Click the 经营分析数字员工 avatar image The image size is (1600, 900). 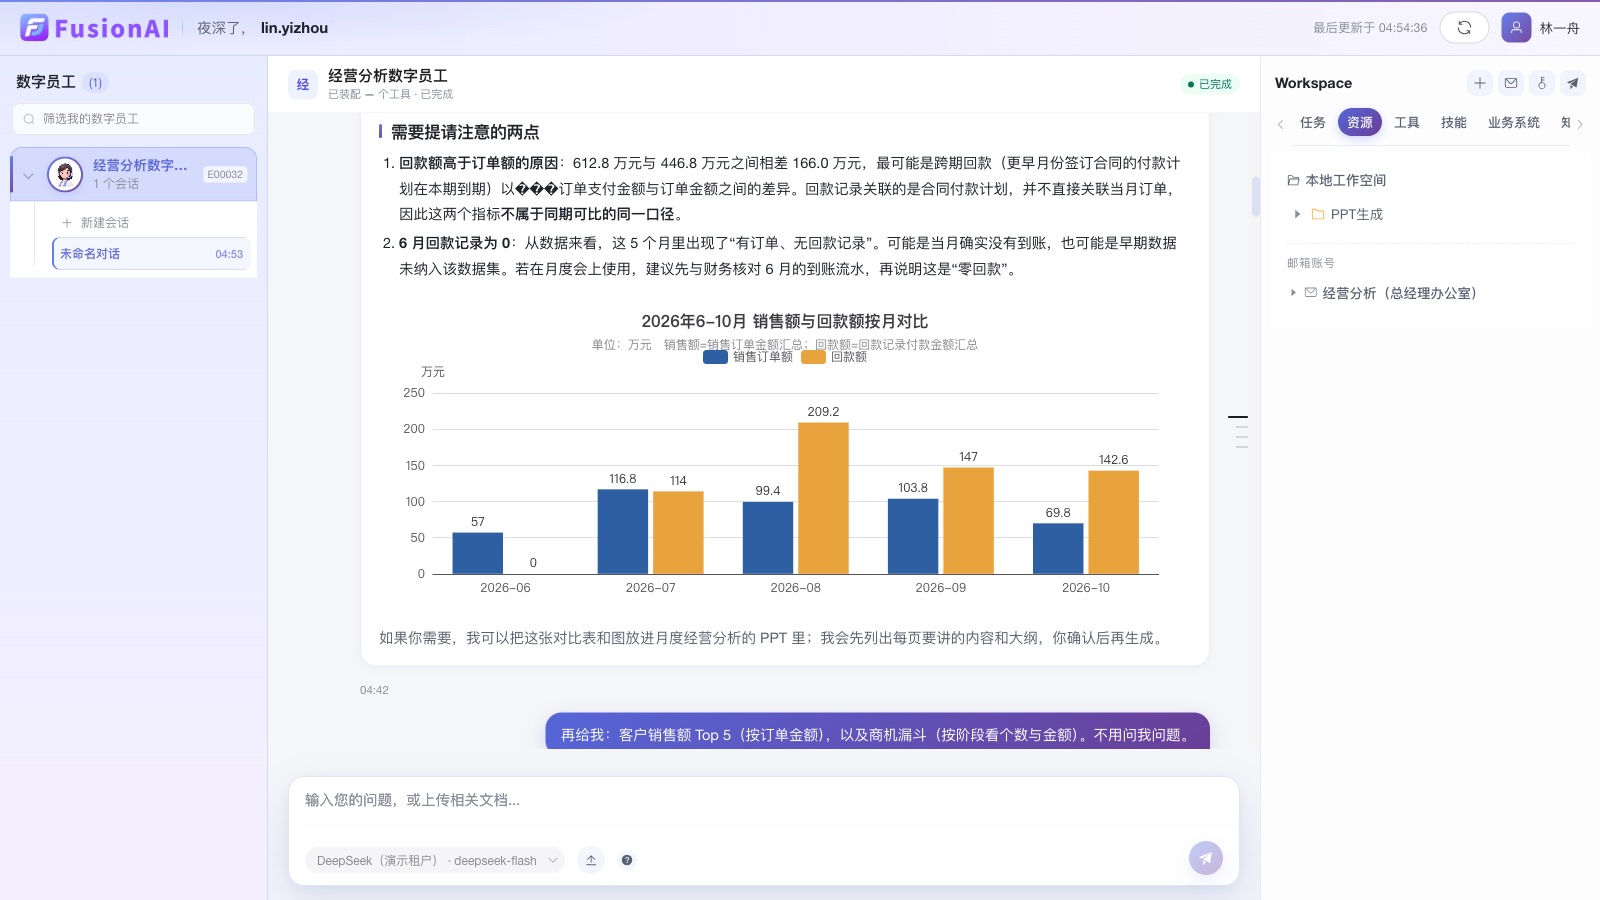pos(65,175)
